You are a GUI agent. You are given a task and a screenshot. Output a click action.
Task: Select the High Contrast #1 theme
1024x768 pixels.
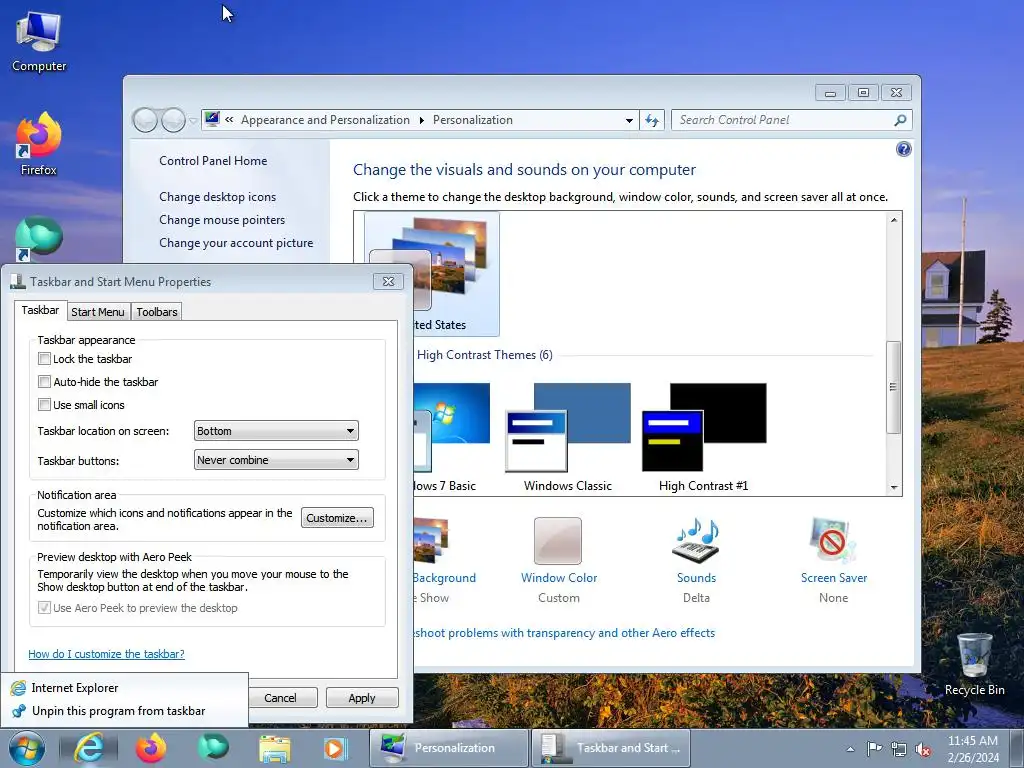(704, 438)
